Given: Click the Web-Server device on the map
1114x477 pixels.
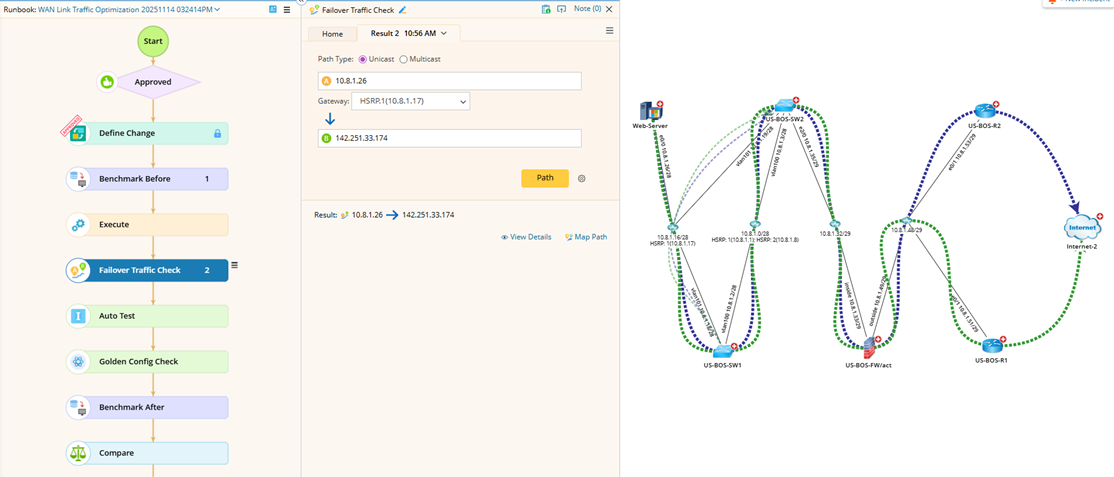Looking at the screenshot, I should point(651,112).
